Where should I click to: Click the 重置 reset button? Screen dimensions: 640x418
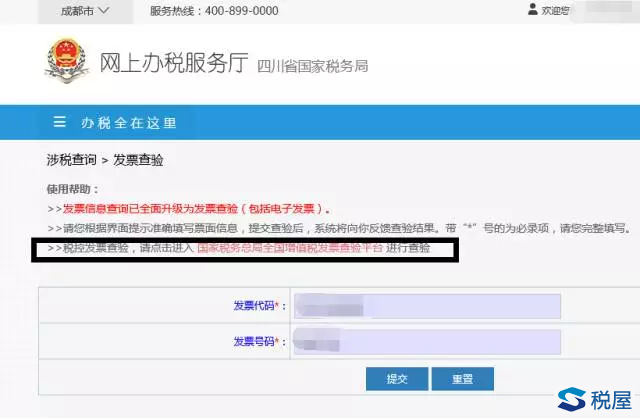[x=463, y=379]
